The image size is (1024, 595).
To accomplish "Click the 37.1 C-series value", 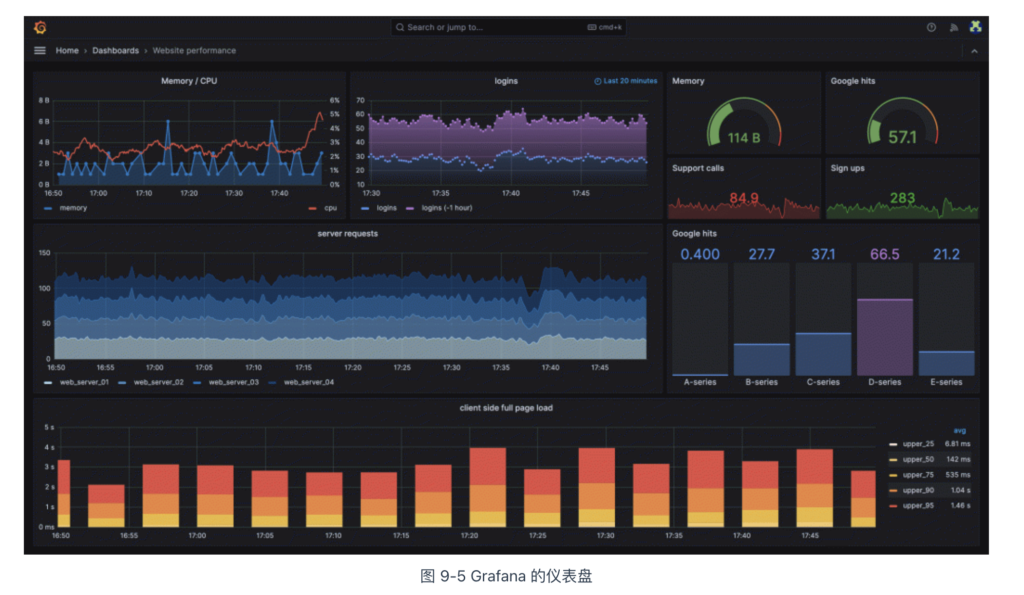I will pos(823,254).
